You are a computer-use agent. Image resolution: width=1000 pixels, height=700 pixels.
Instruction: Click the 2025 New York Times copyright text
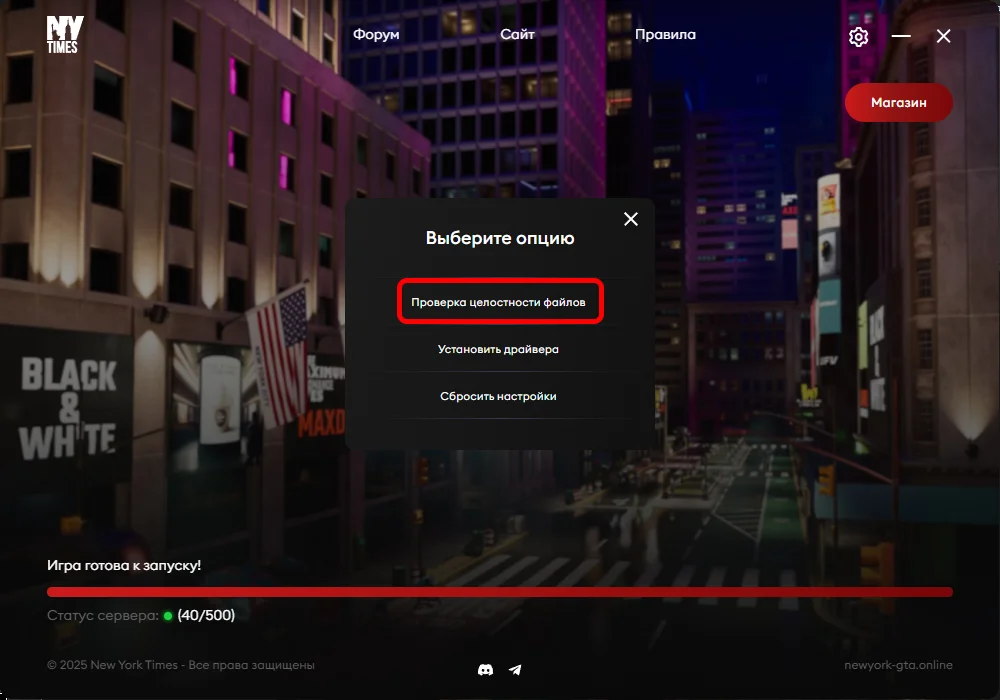181,665
